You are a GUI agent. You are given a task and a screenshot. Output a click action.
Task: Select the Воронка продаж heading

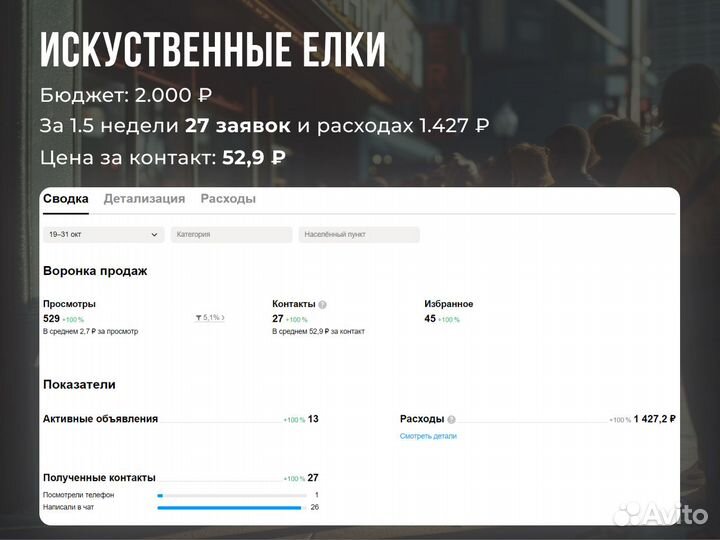click(95, 271)
